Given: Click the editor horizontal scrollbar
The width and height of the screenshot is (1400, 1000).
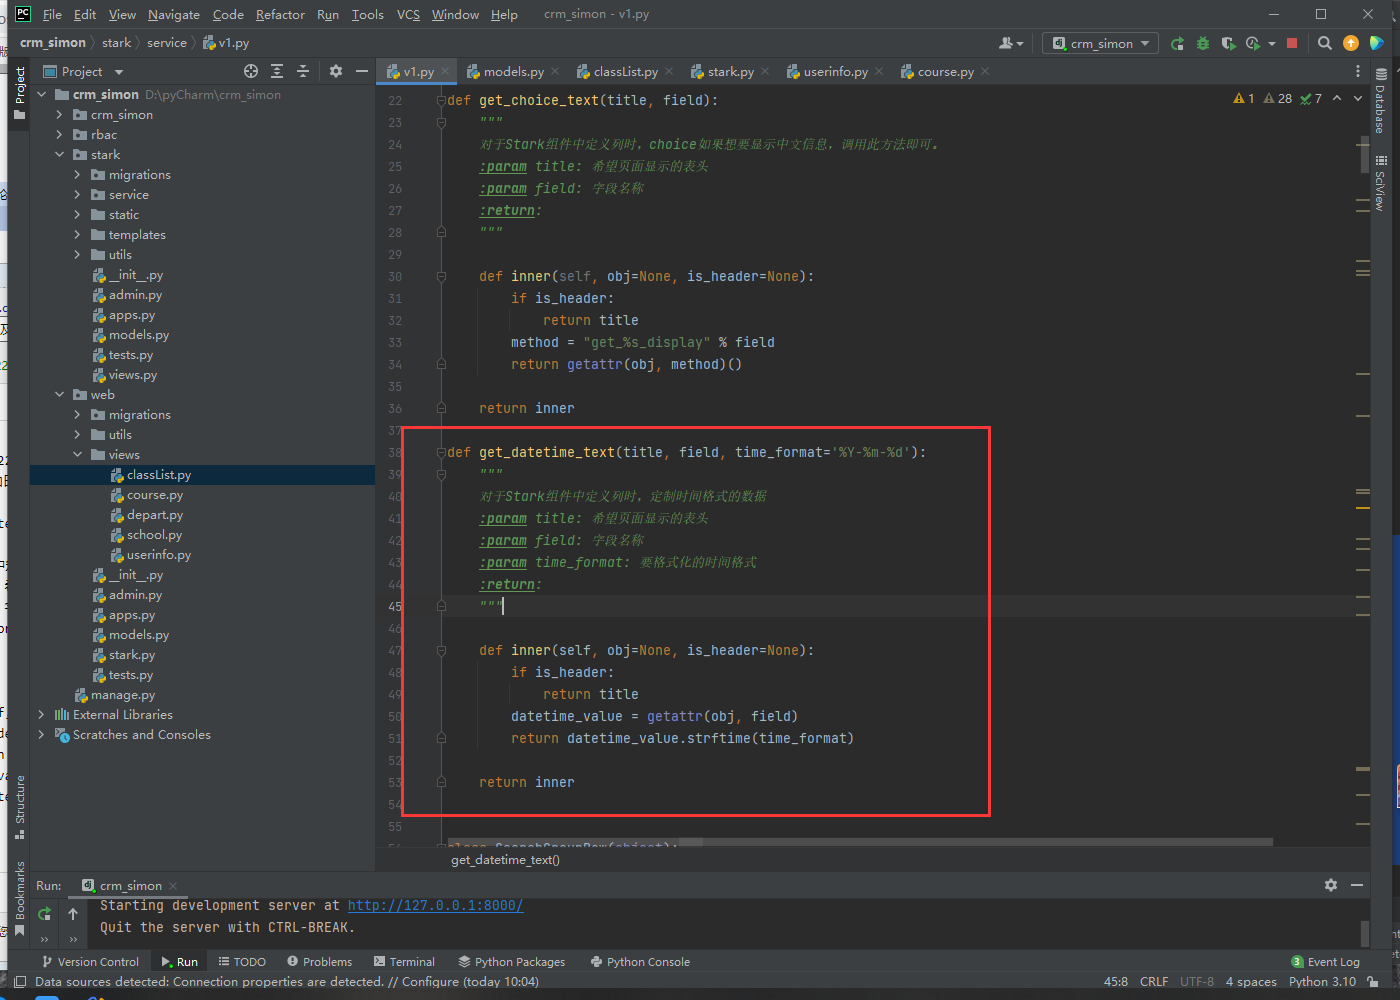Looking at the screenshot, I should click(x=860, y=842).
